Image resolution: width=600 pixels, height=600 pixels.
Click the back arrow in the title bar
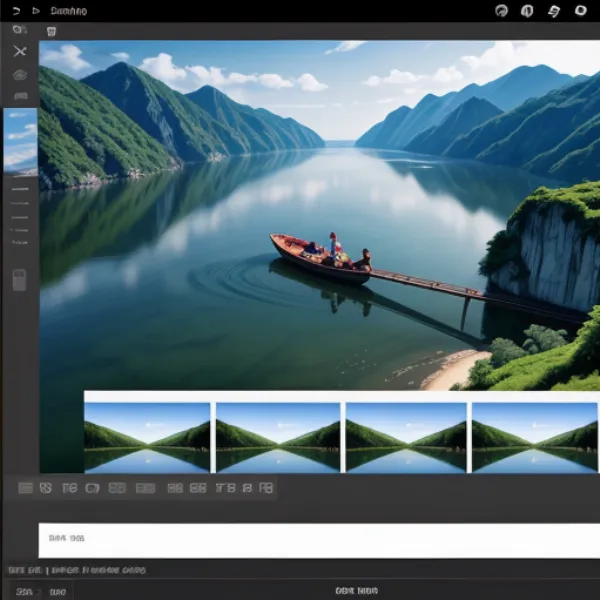(16, 11)
